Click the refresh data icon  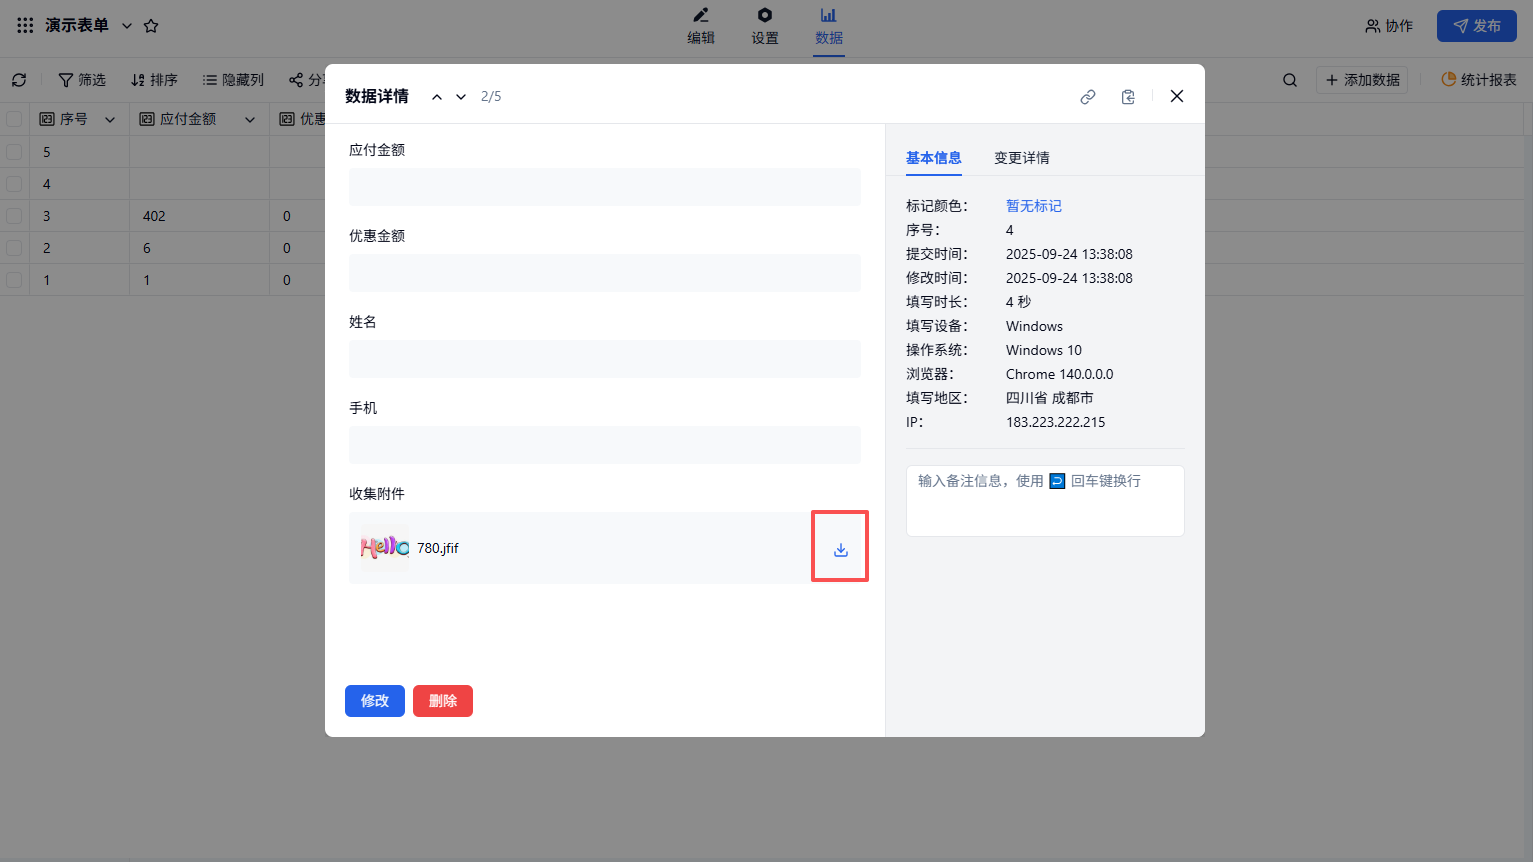[x=19, y=80]
